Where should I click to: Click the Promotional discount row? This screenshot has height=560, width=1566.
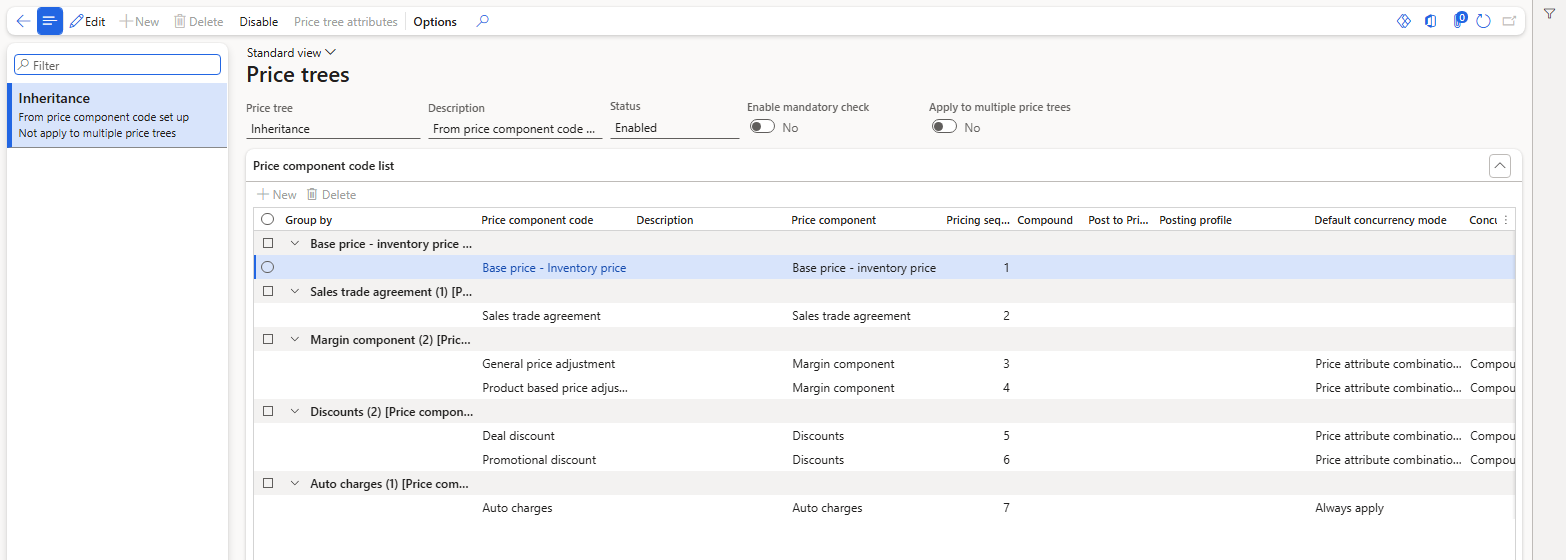[884, 460]
